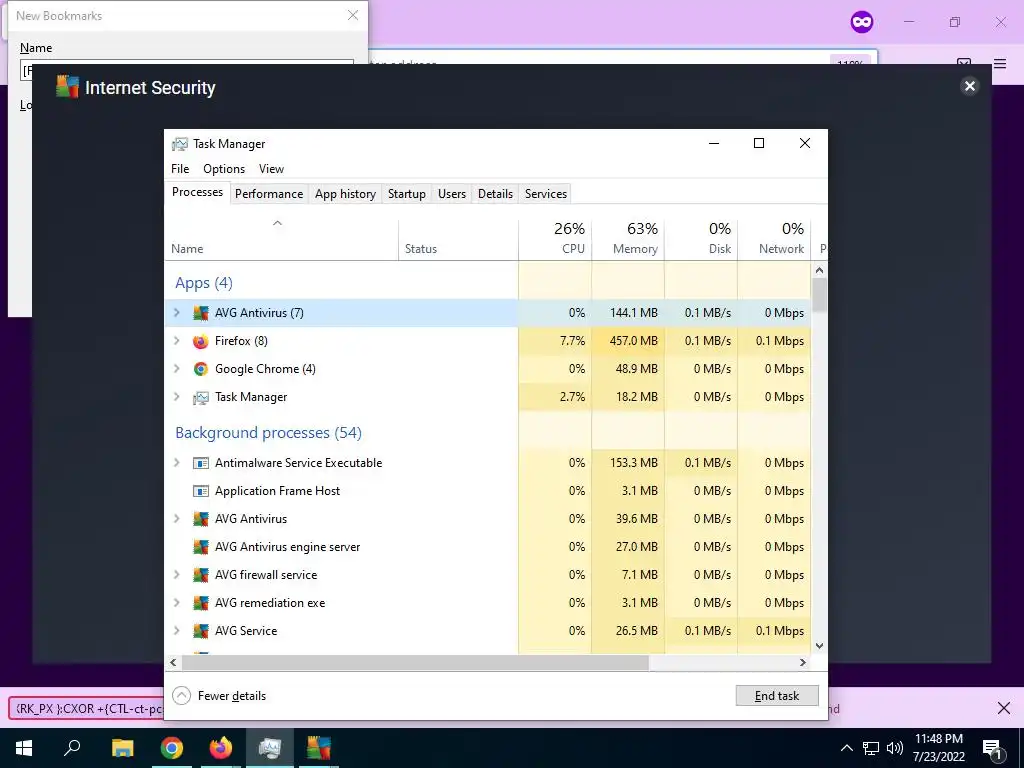The image size is (1024, 768).
Task: Click the Firefox icon in Apps list
Action: [x=200, y=341]
